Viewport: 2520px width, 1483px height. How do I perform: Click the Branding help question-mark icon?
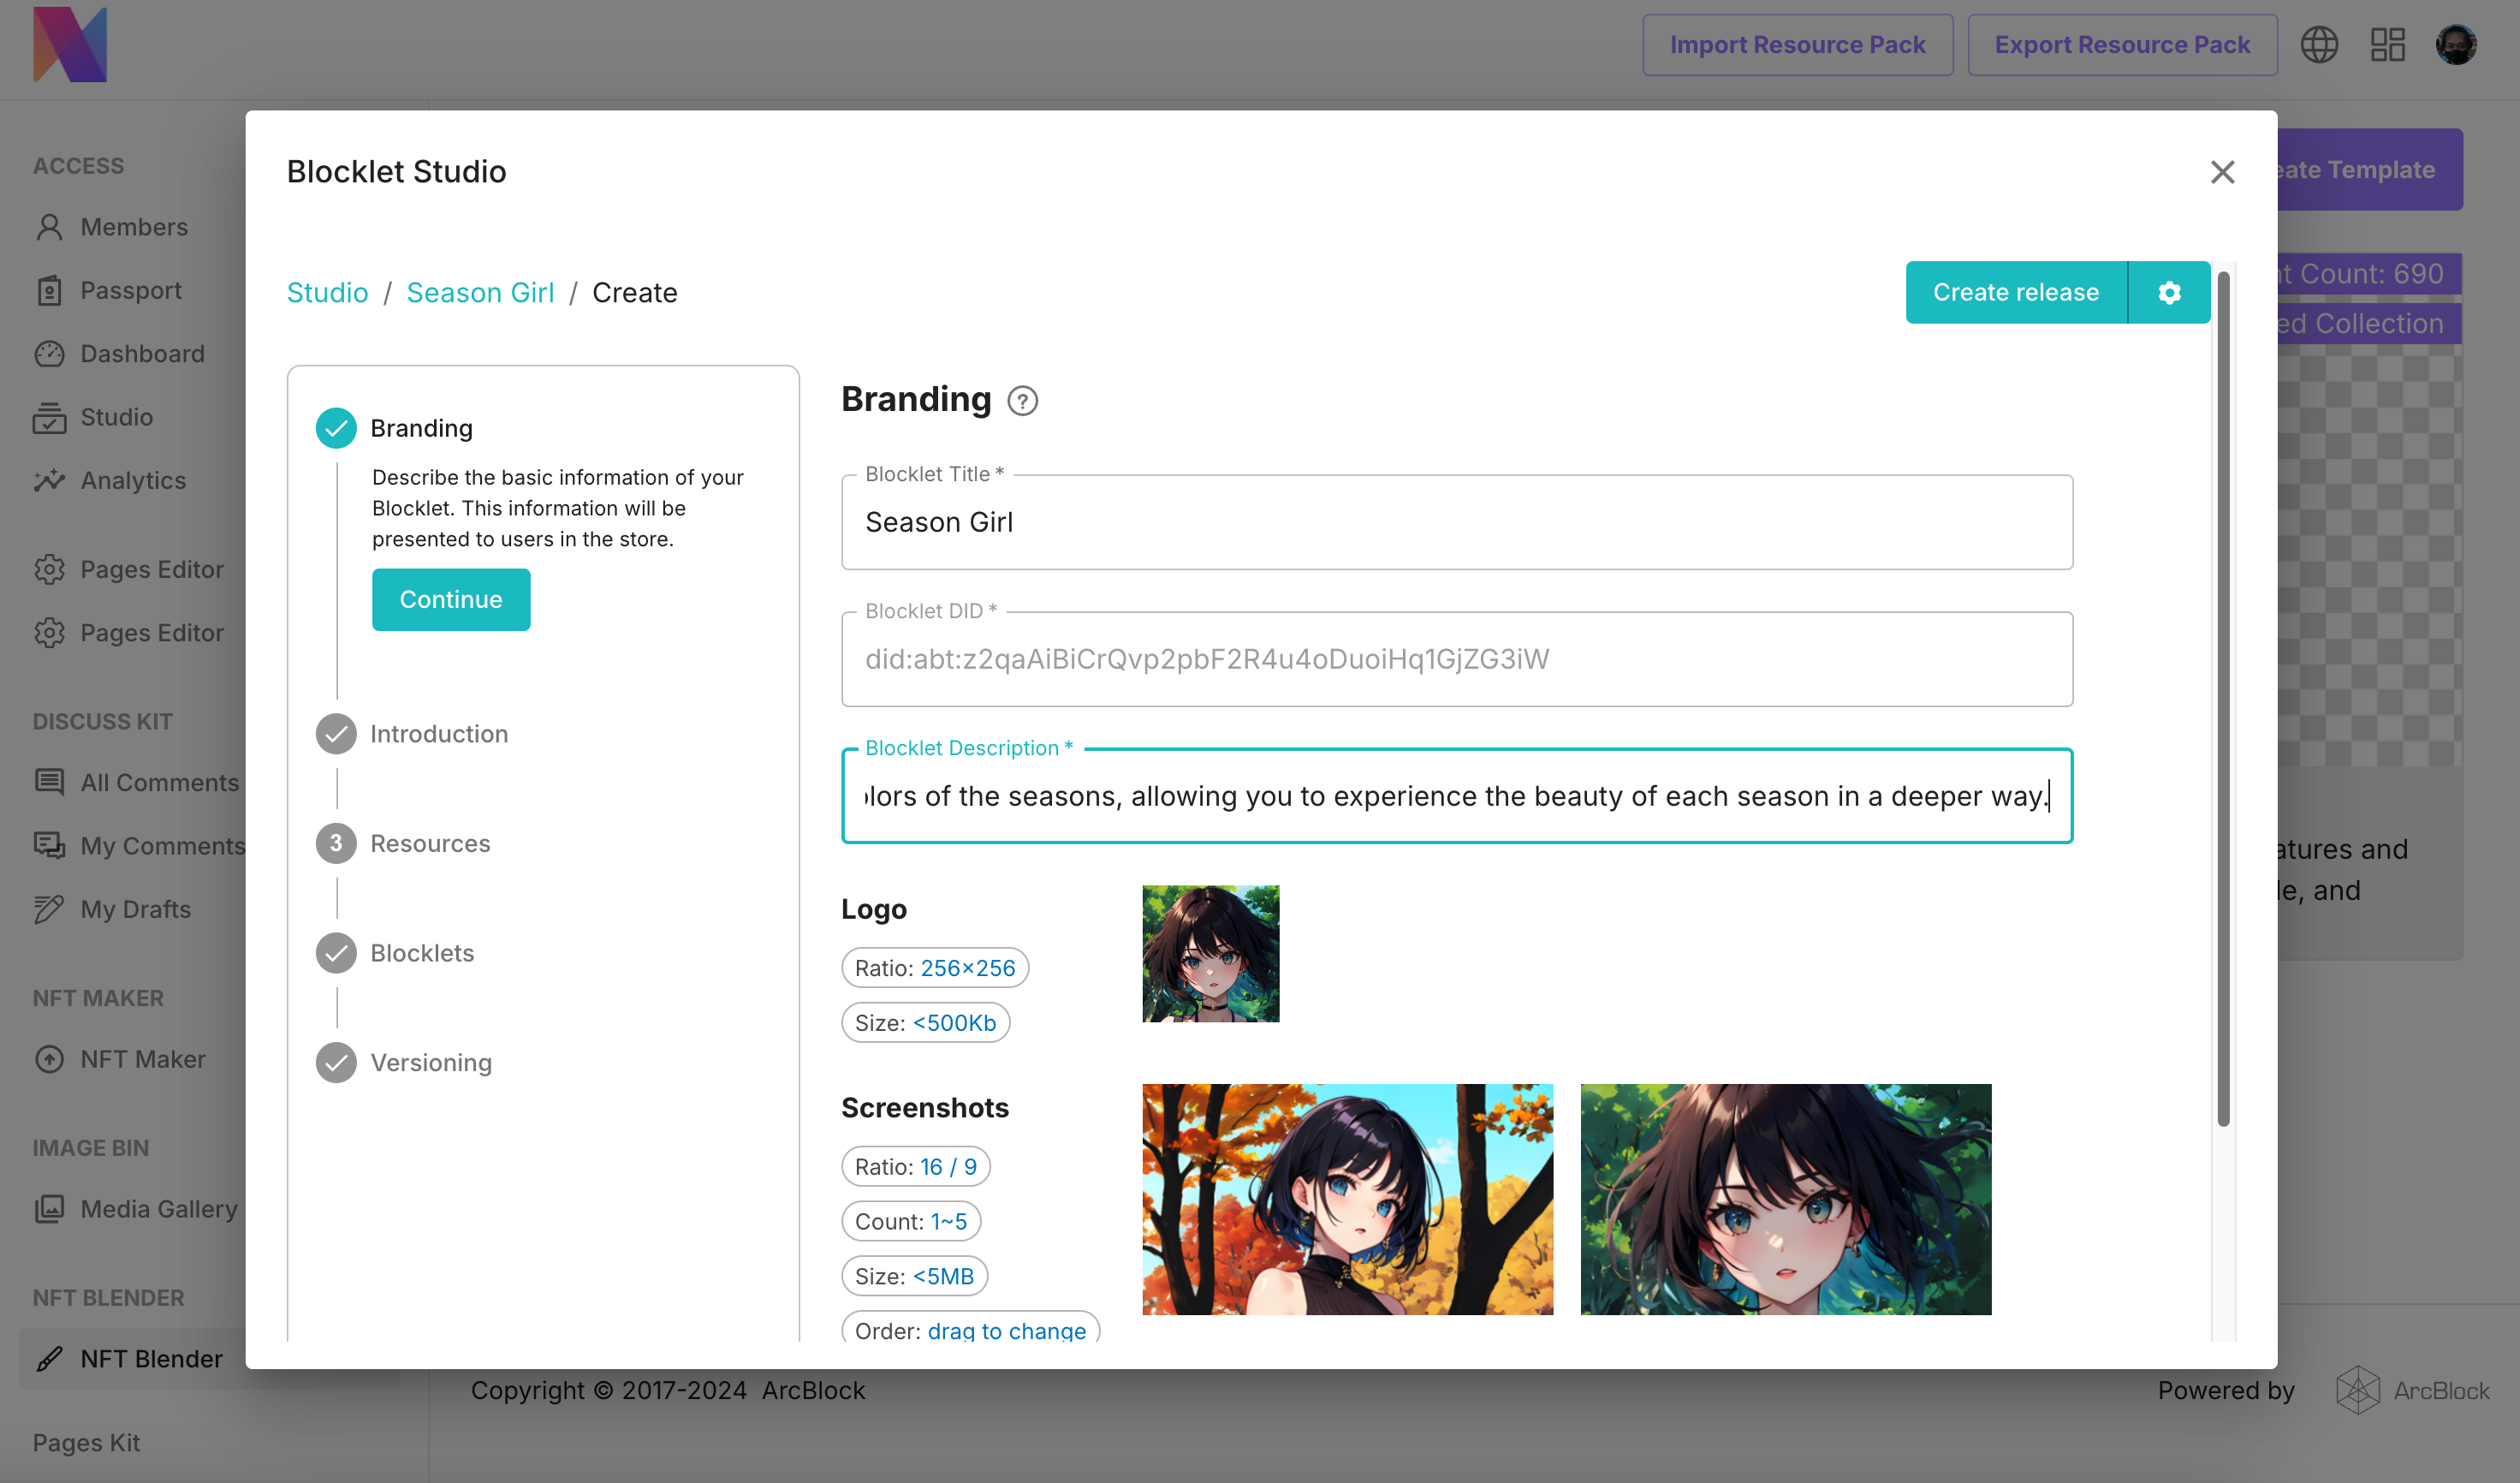tap(1022, 401)
